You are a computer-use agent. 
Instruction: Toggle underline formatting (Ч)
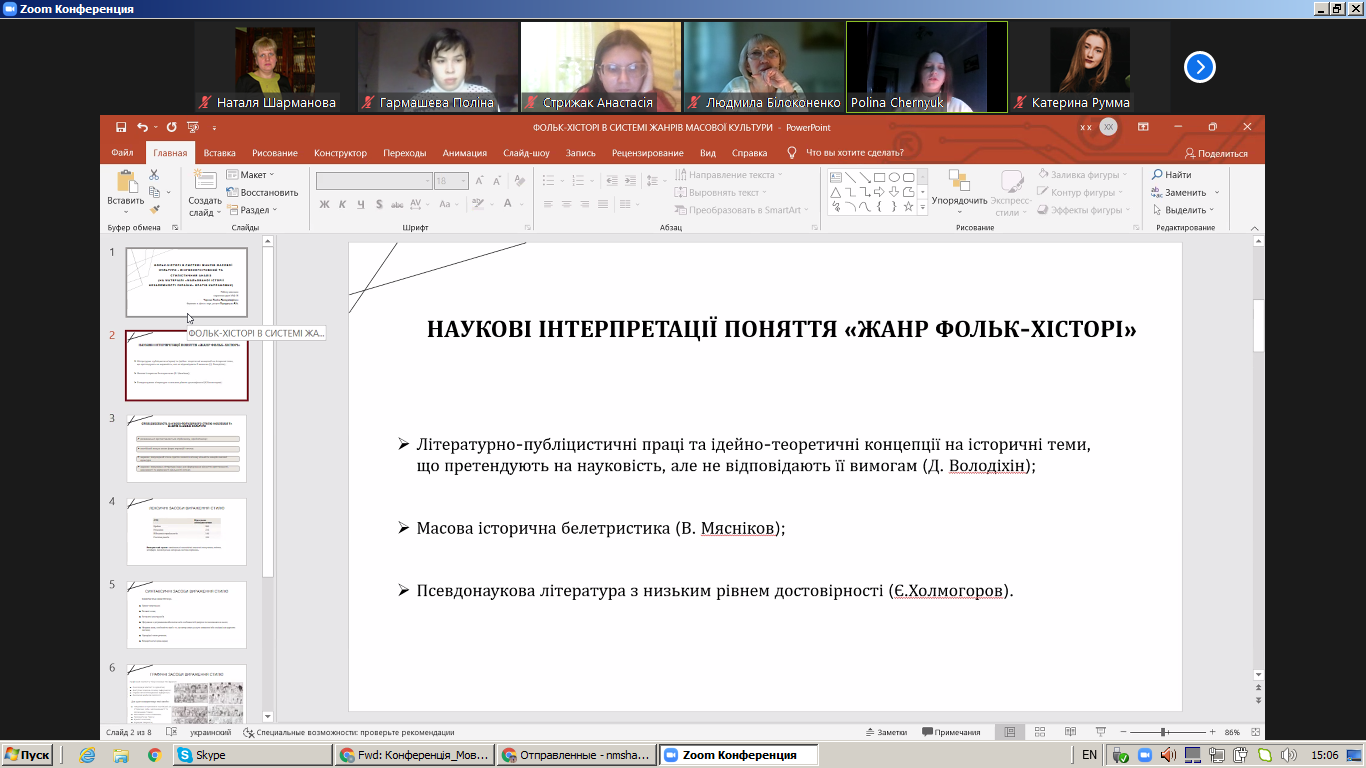[x=361, y=204]
